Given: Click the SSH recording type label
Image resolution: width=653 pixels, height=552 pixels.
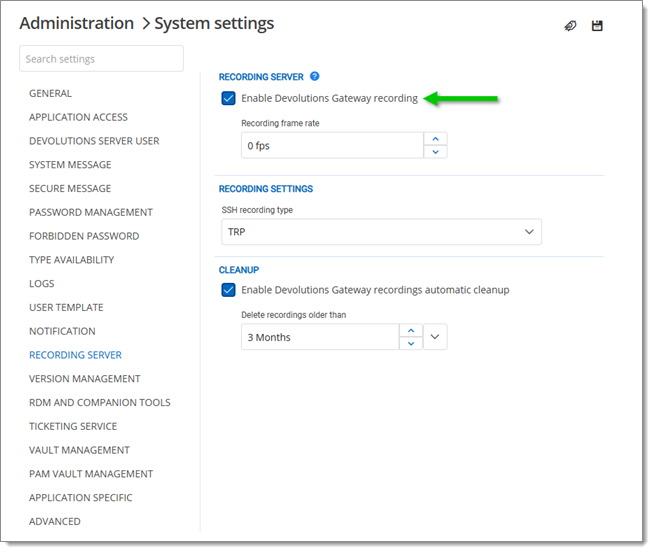Looking at the screenshot, I should (257, 210).
